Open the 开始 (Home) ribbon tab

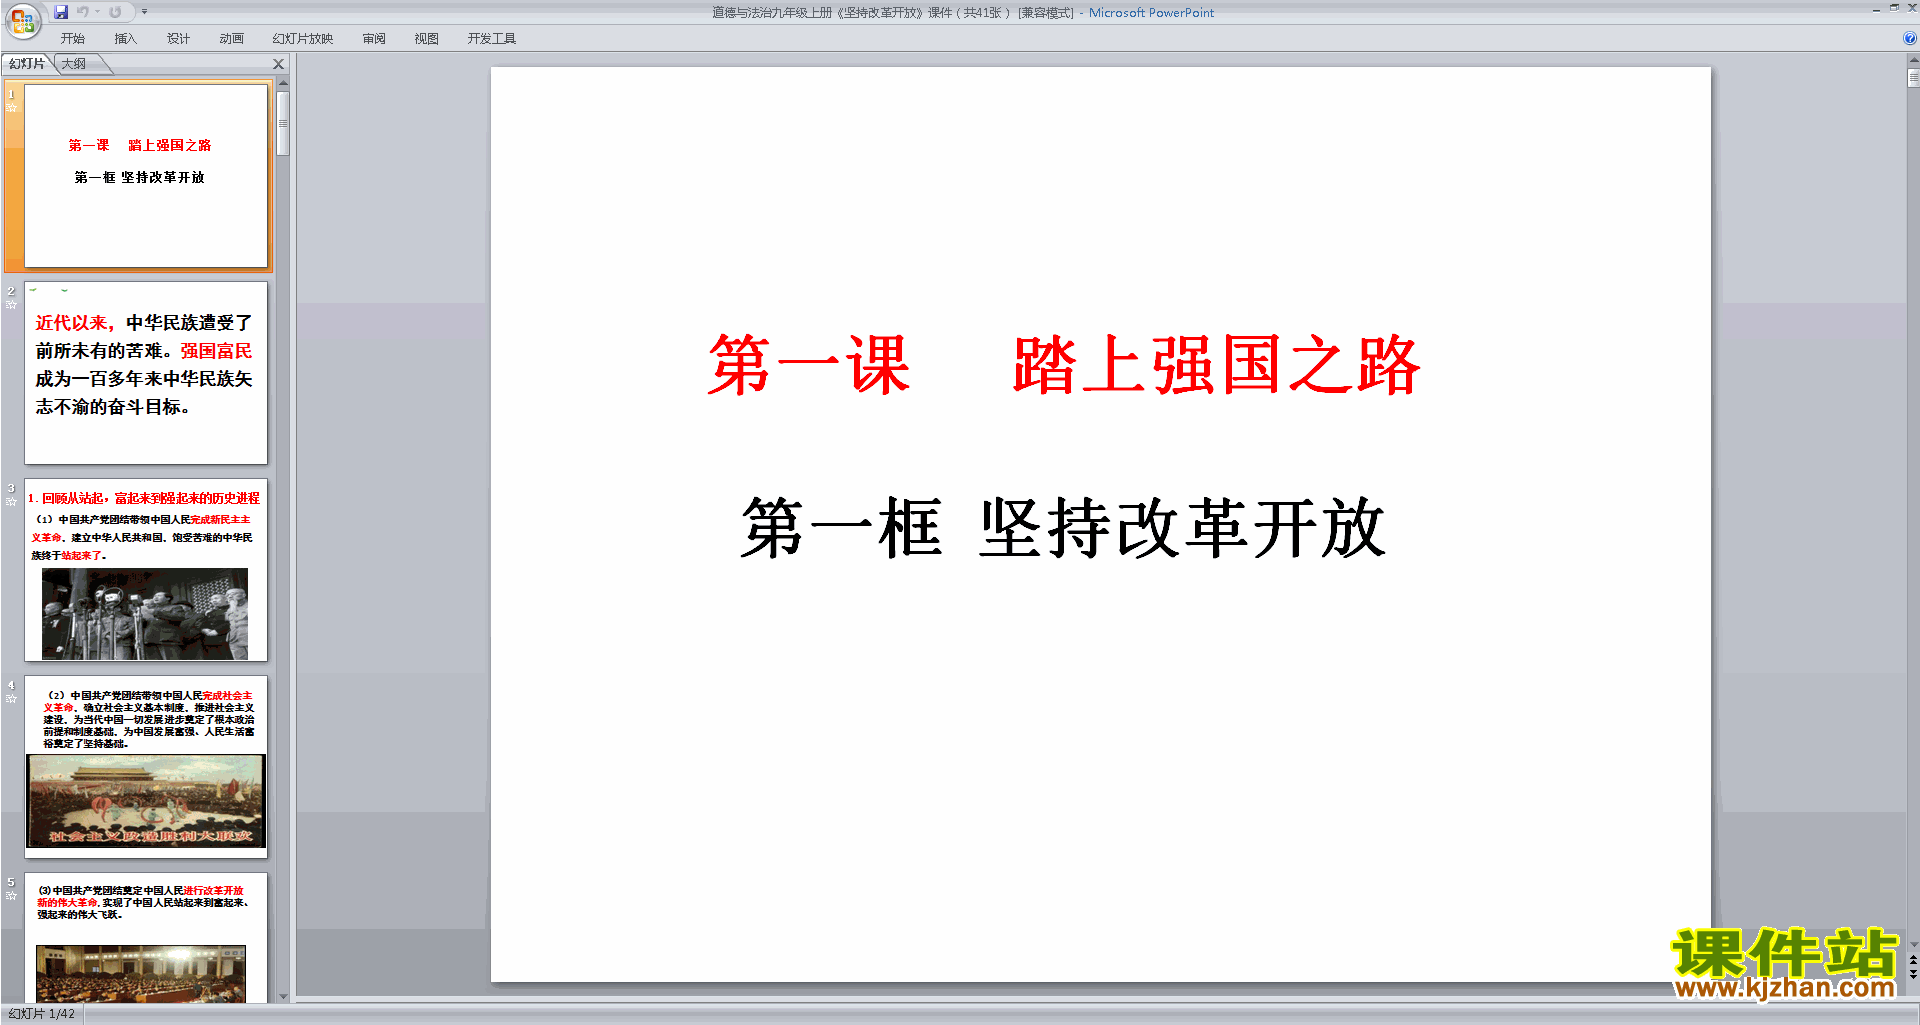pyautogui.click(x=73, y=39)
